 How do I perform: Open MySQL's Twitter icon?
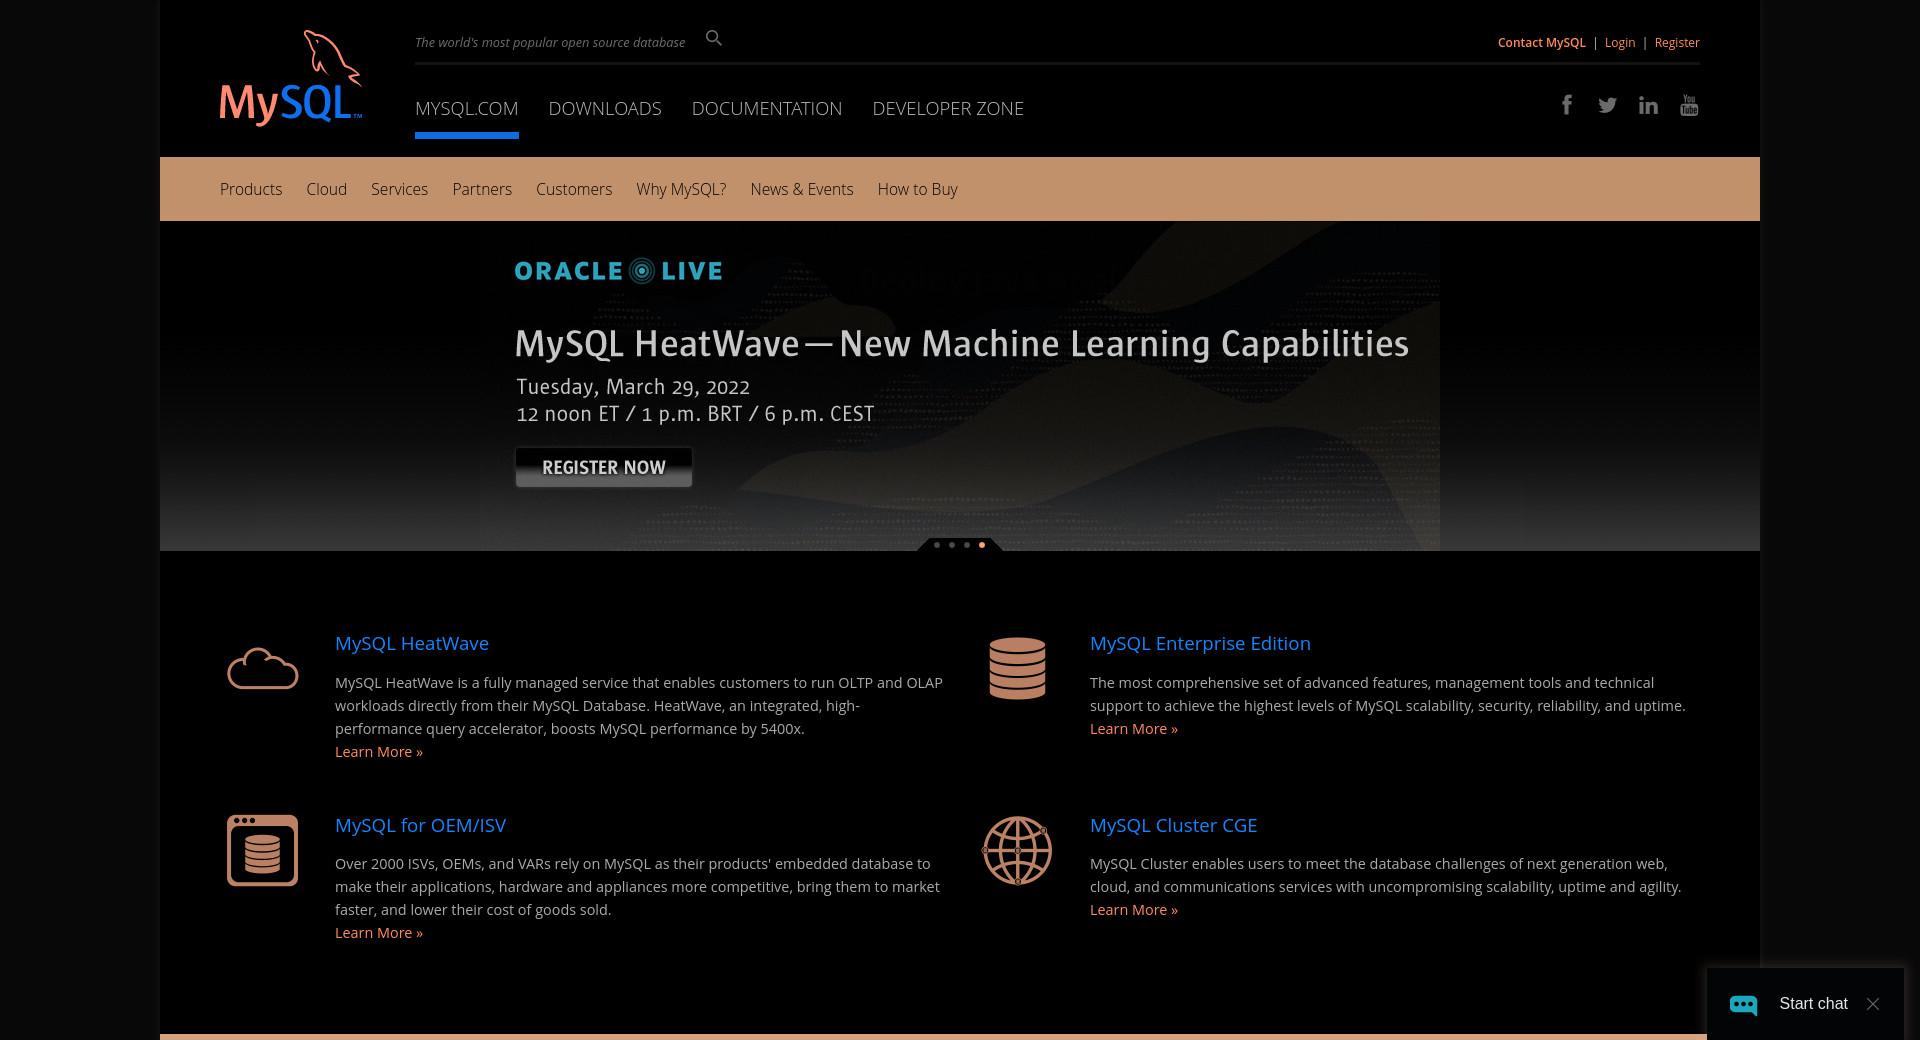[1607, 105]
